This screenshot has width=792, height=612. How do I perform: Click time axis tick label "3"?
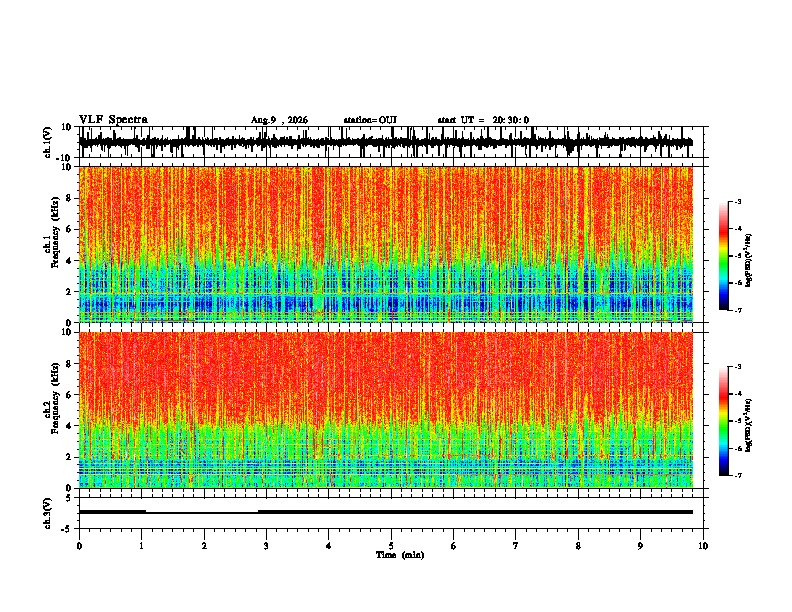[266, 546]
